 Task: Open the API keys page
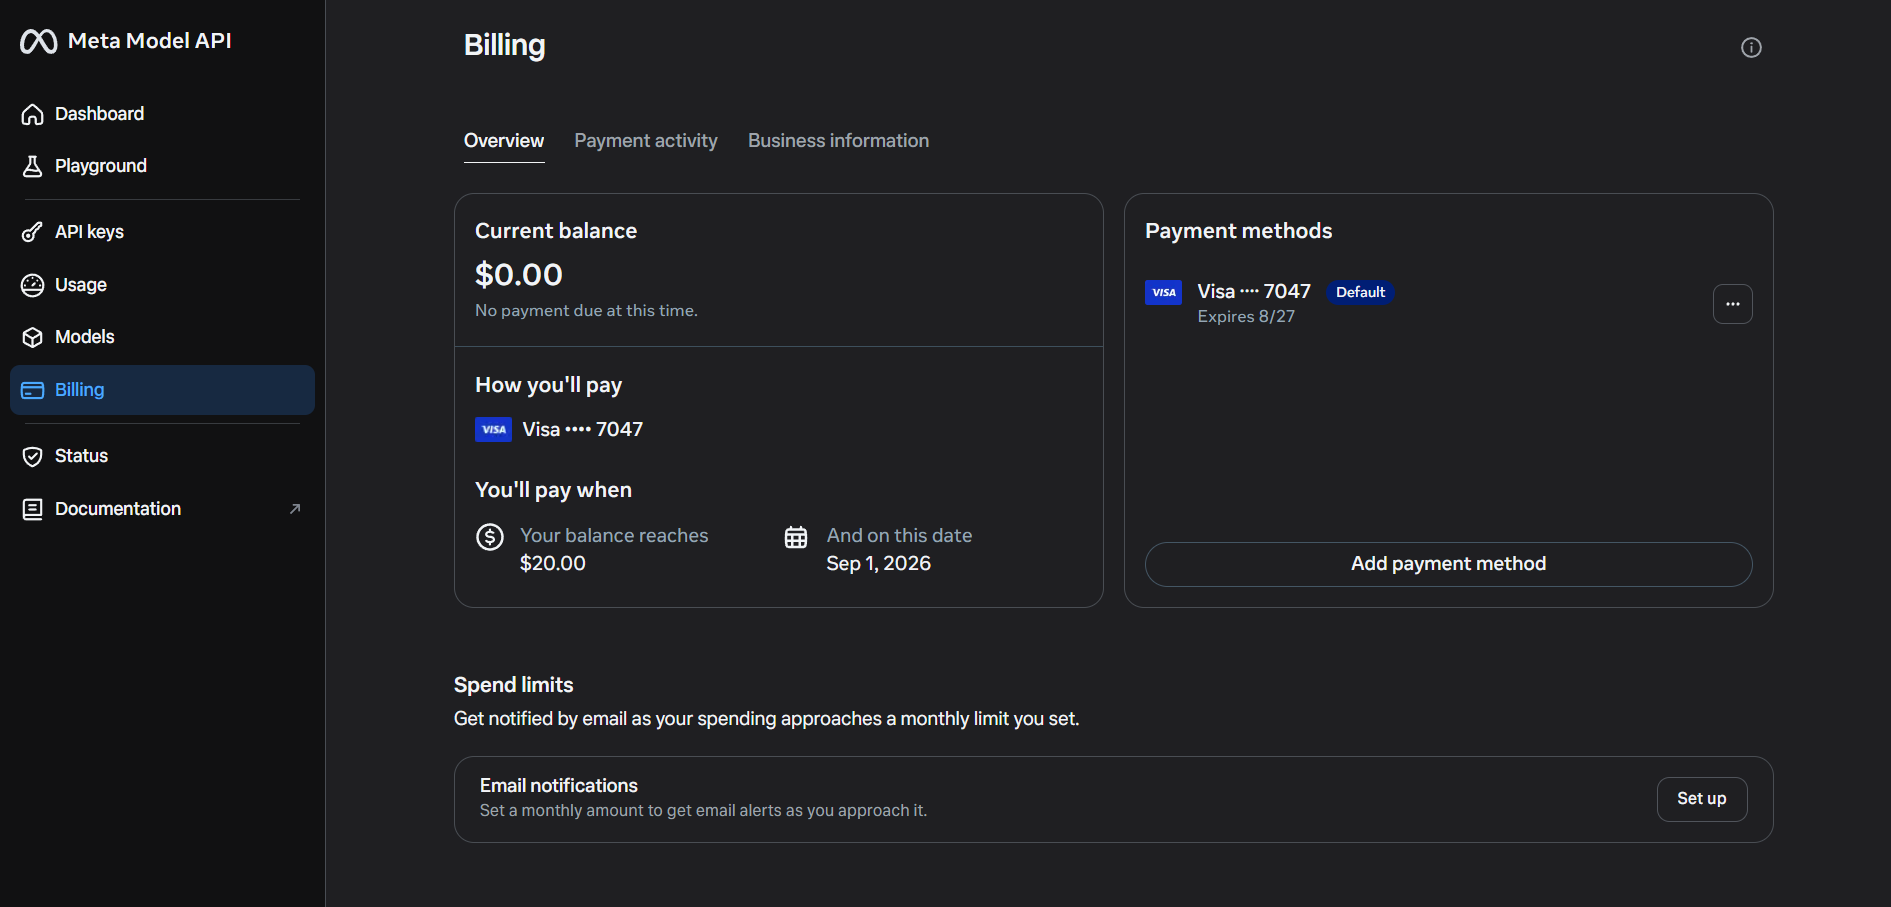click(x=162, y=232)
